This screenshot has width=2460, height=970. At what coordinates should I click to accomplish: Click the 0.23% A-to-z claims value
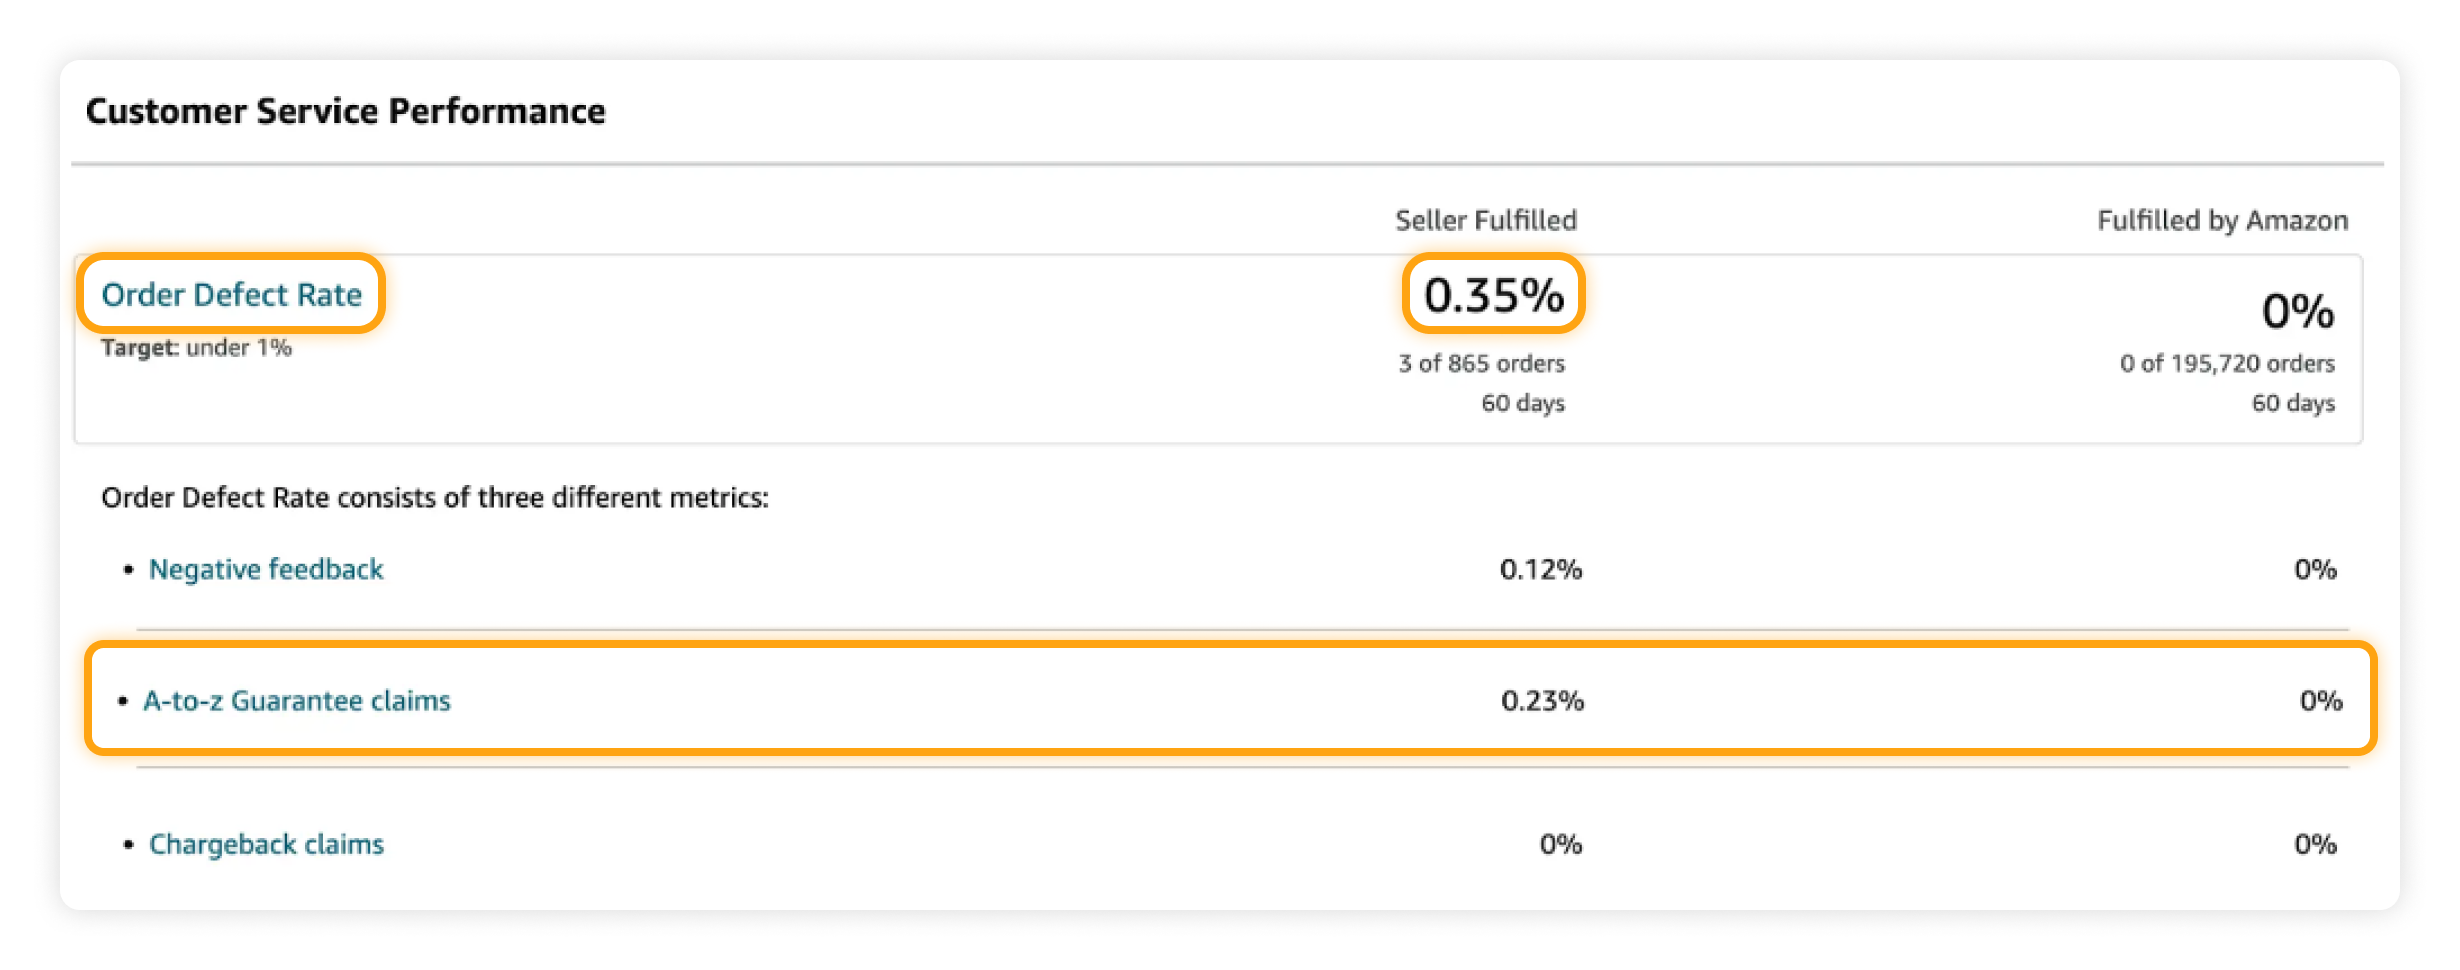(x=1542, y=701)
